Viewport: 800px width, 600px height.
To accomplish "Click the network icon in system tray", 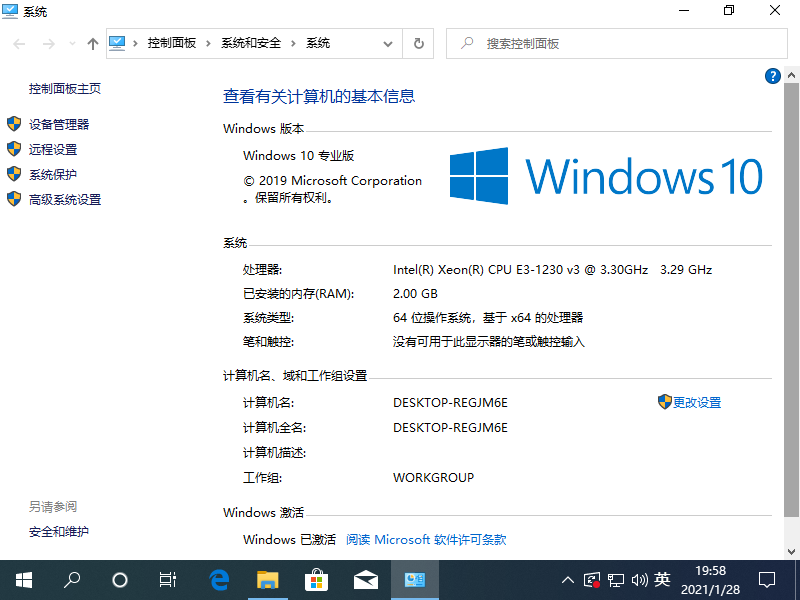I will tap(616, 579).
